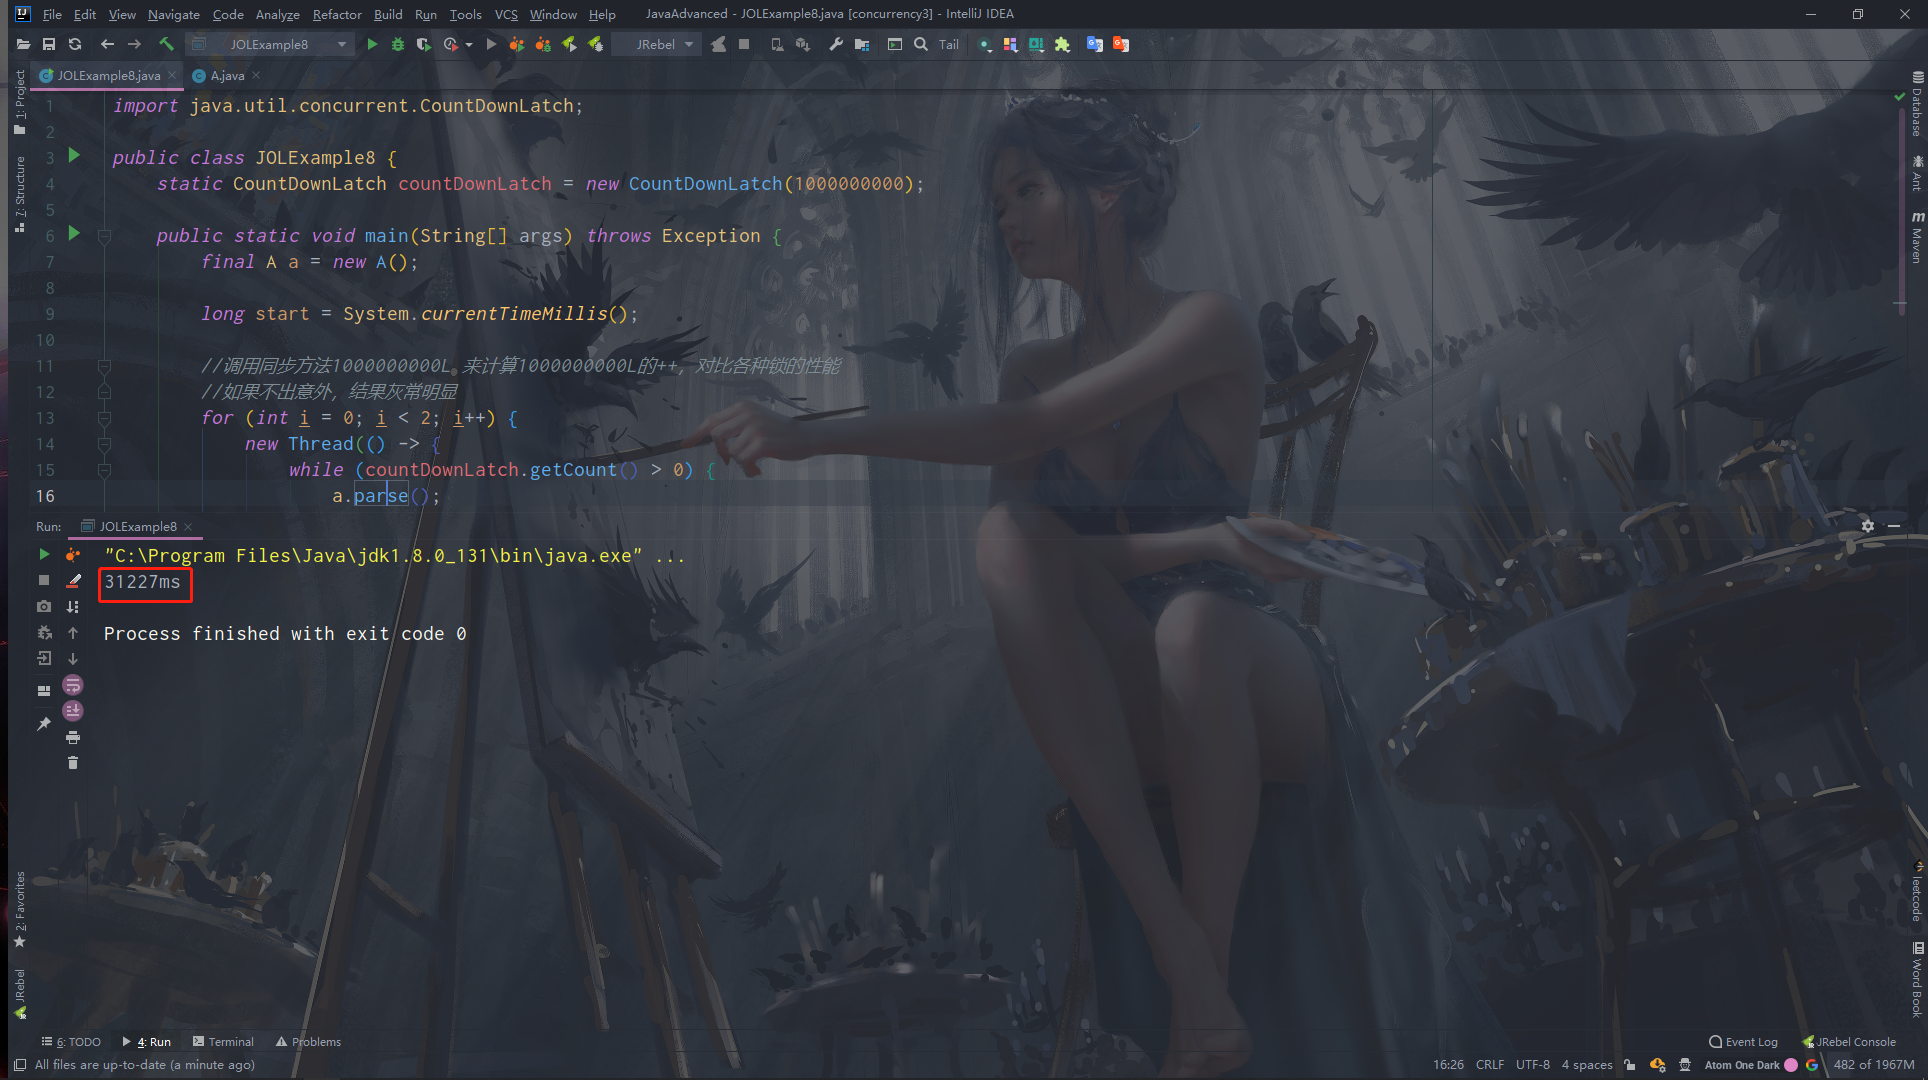Switch to the A.java editor tab
1928x1080 pixels.
click(x=227, y=75)
